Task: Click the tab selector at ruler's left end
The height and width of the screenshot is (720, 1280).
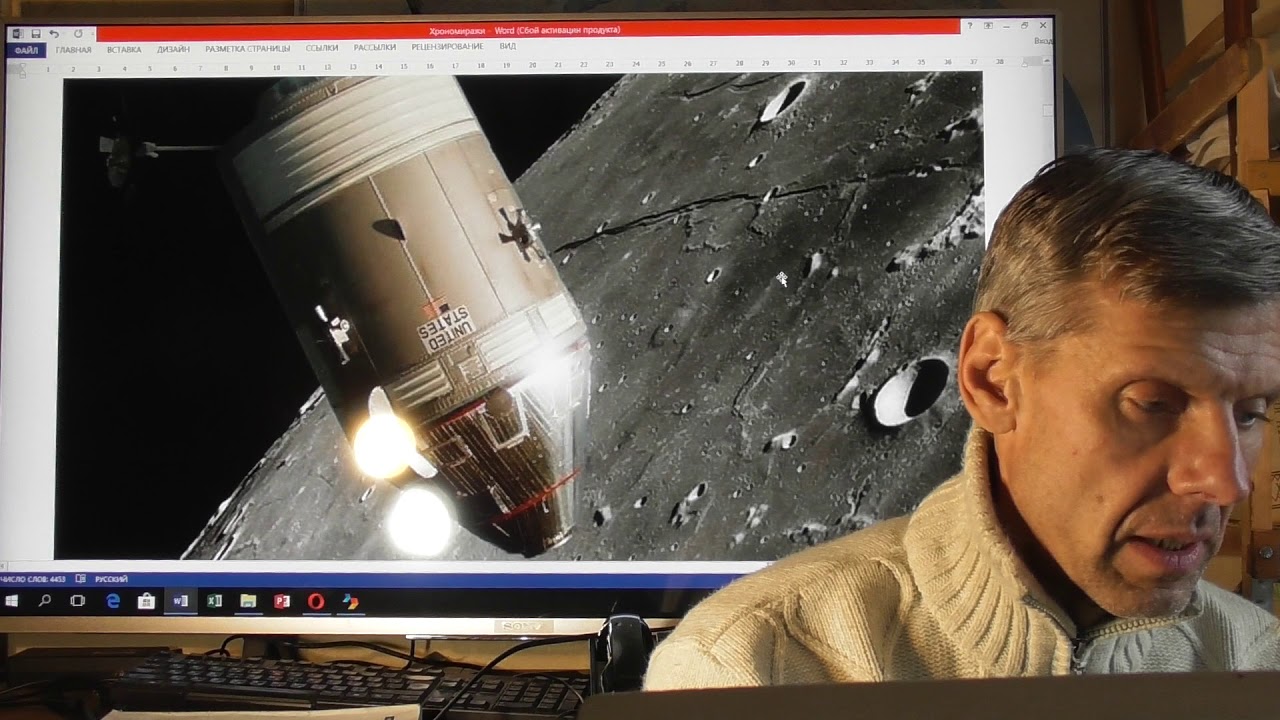Action: point(21,70)
